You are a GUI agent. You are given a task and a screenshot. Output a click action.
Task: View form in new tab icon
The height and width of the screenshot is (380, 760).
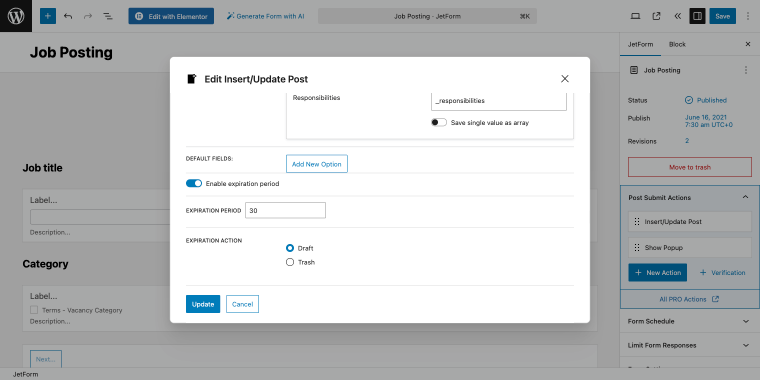656,16
